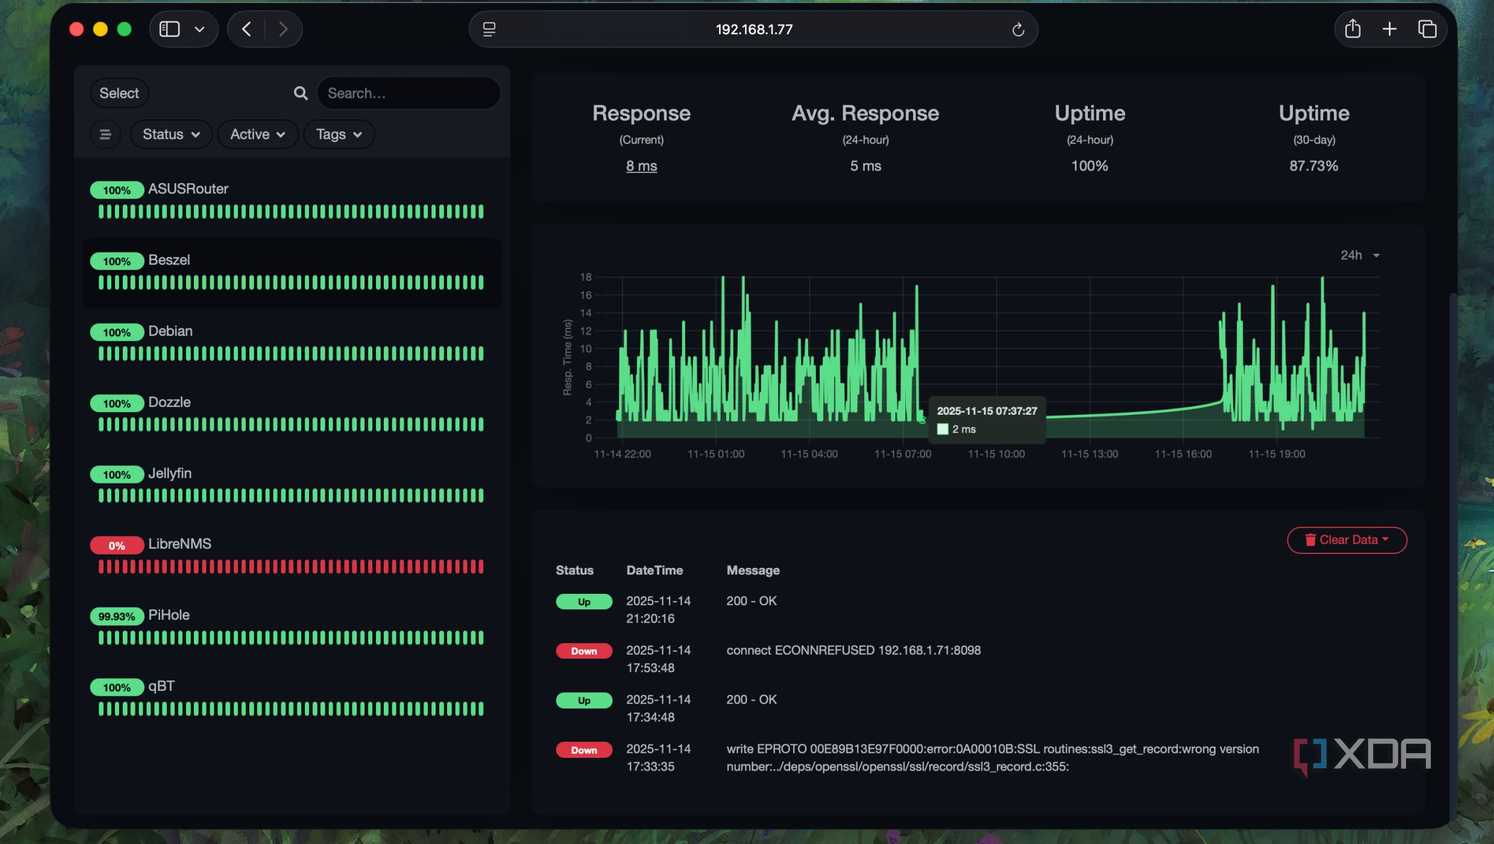This screenshot has width=1494, height=844.
Task: Open the Tags filter dropdown
Action: pyautogui.click(x=339, y=134)
